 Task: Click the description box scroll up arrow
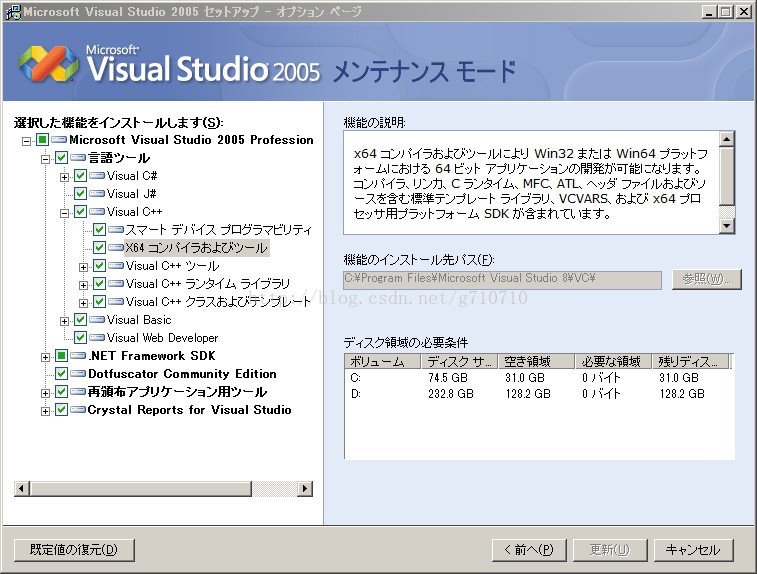coord(727,140)
